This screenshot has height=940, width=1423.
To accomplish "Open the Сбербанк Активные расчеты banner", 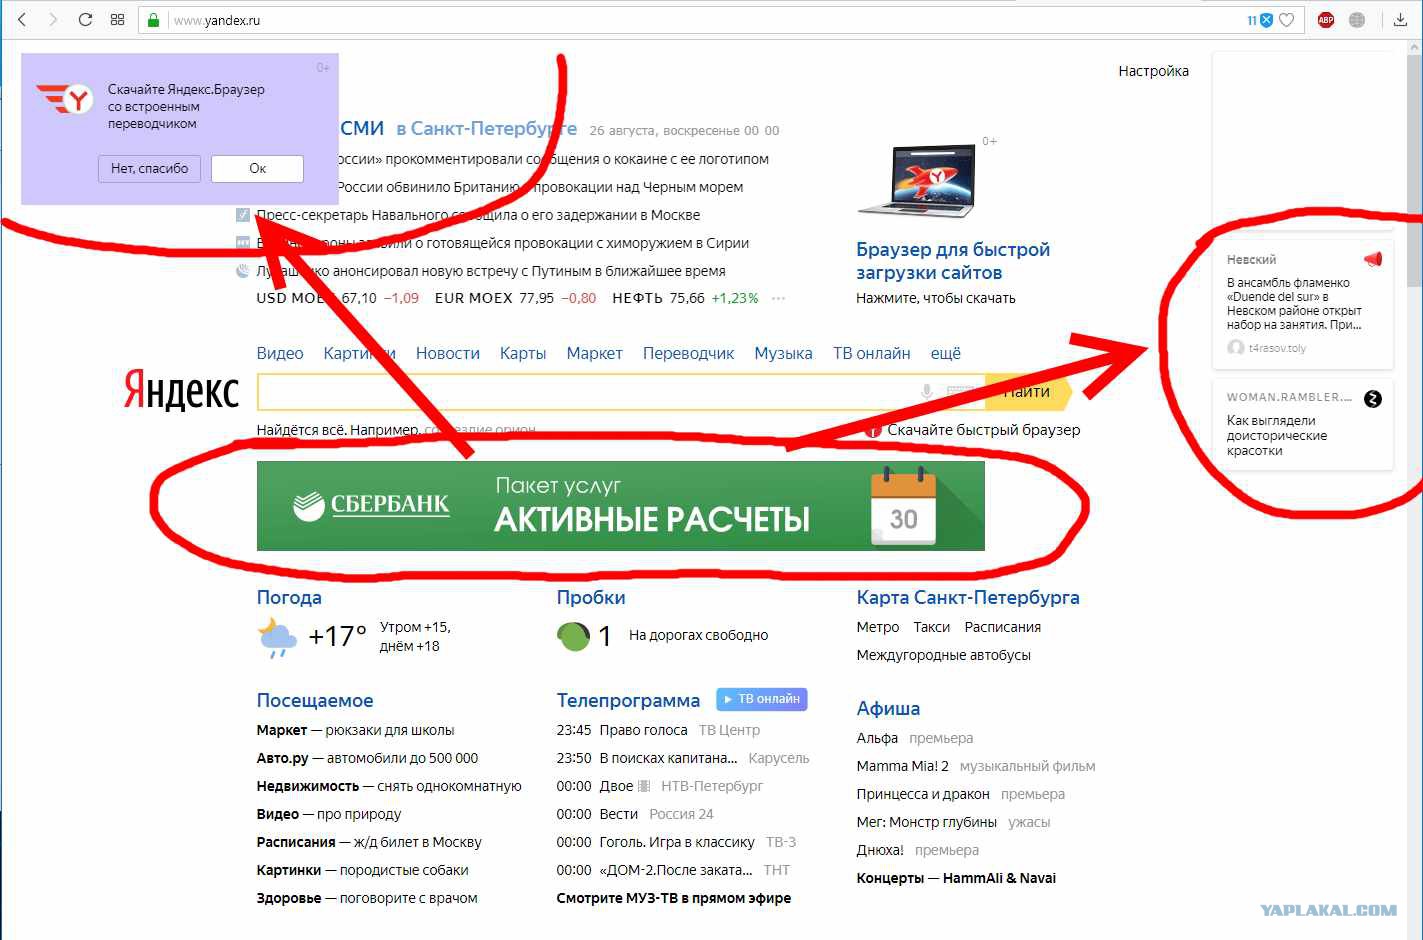I will pos(621,506).
